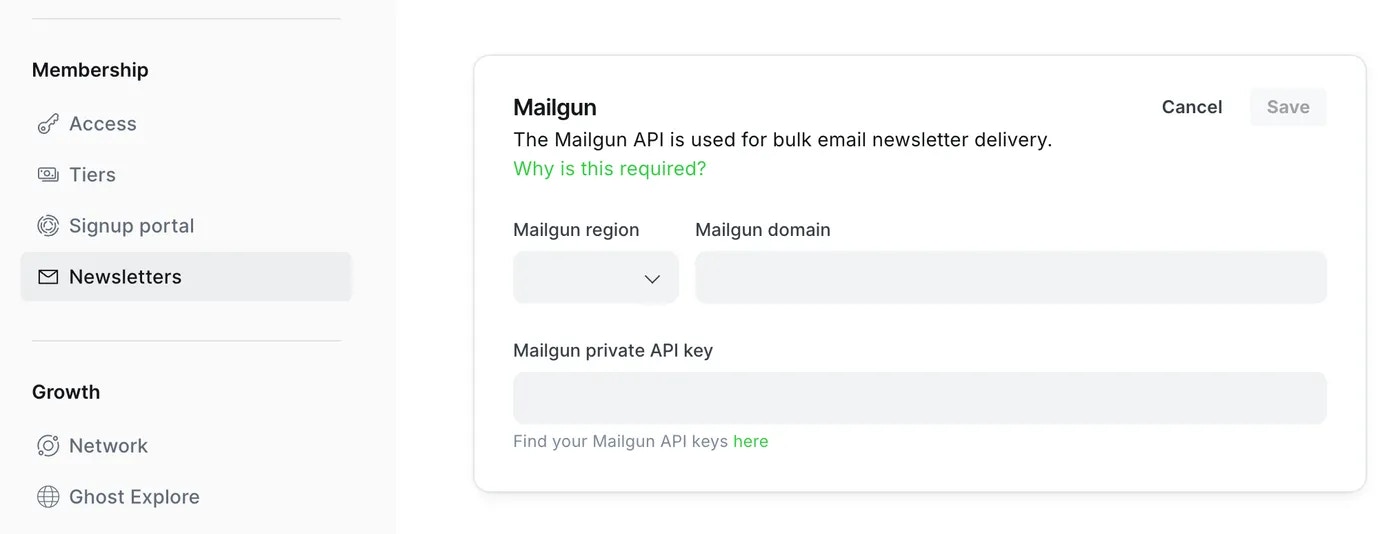Click the key icon beside Access
This screenshot has height=534, width=1400.
[x=48, y=124]
